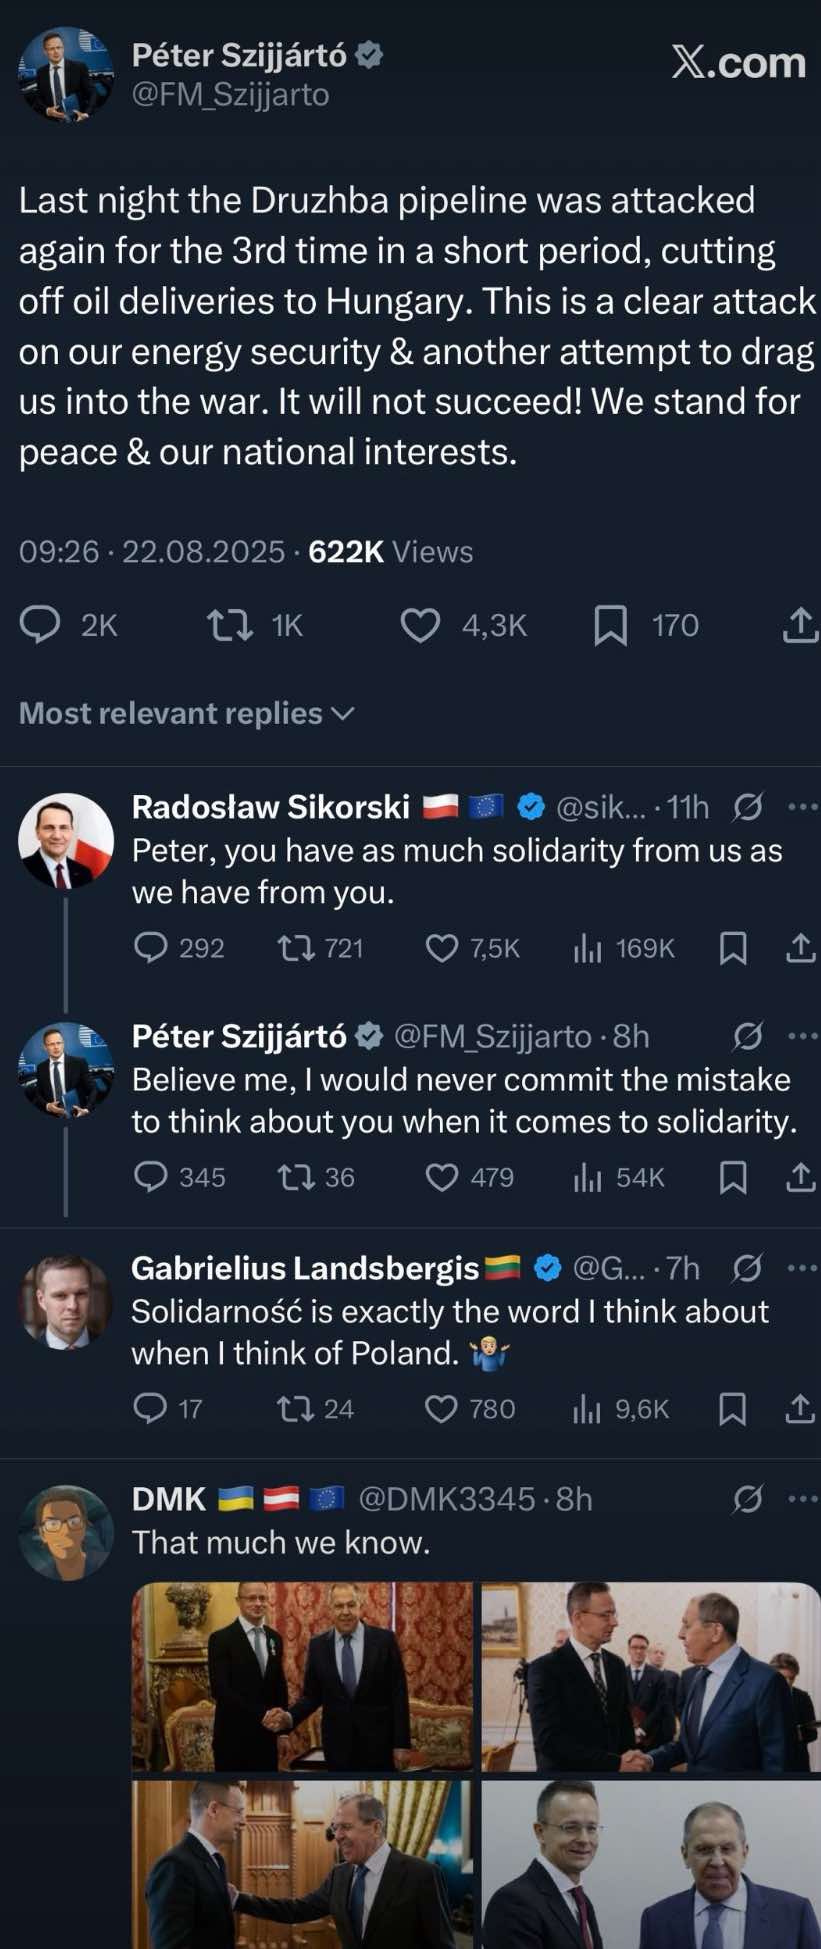
Task: Open more options on Landsbergis's reply
Action: click(x=802, y=1268)
